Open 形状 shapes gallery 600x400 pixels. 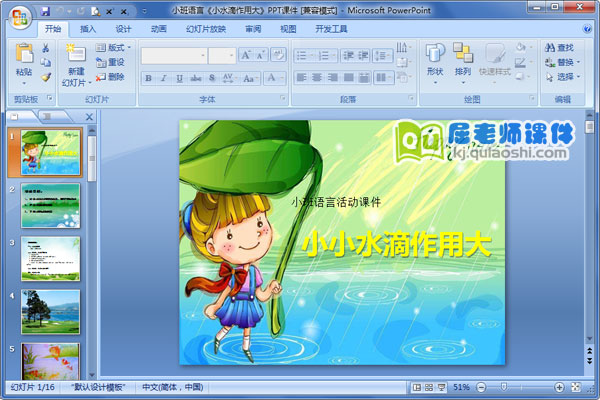point(435,63)
